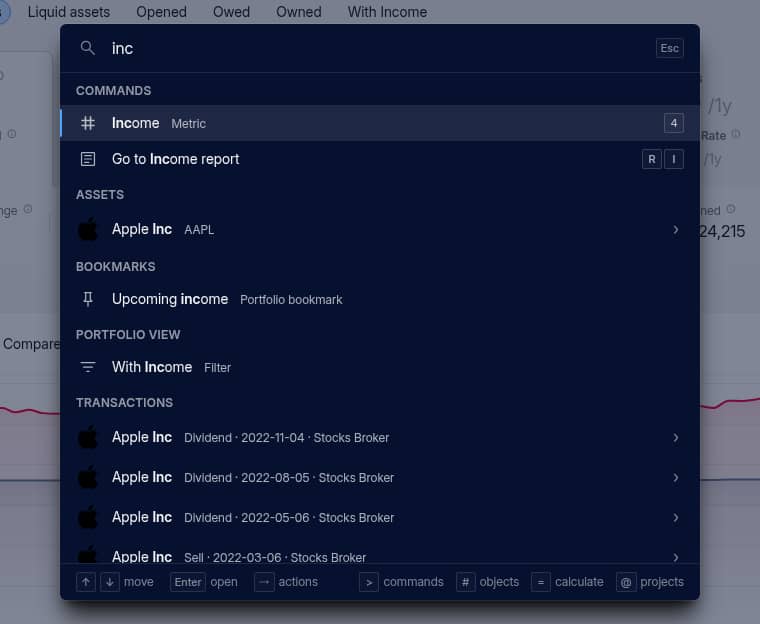
Task: Click the @ projects prefix hint
Action: click(x=626, y=582)
